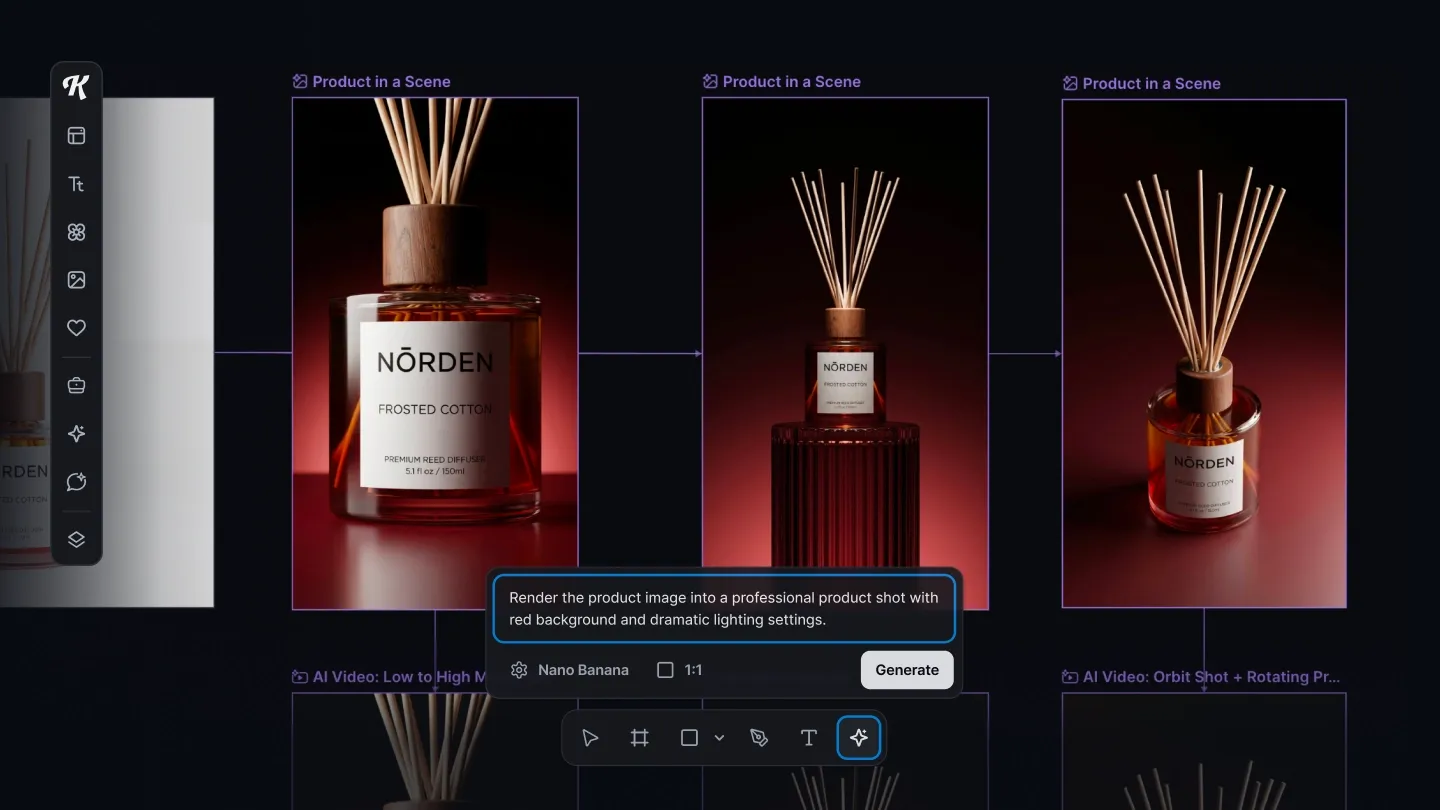Image resolution: width=1440 pixels, height=810 pixels.
Task: Open the elements flower-icon panel
Action: (x=76, y=232)
